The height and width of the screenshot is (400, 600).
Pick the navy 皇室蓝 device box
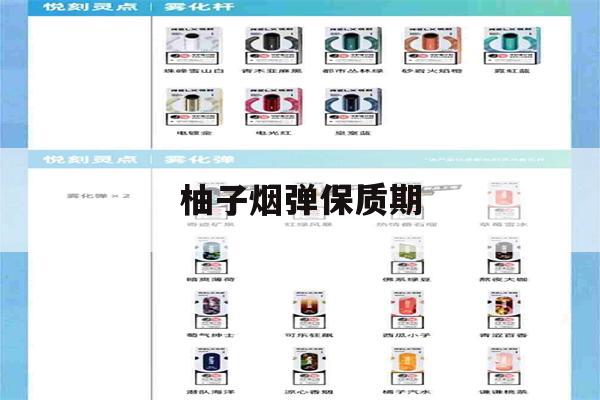[353, 107]
